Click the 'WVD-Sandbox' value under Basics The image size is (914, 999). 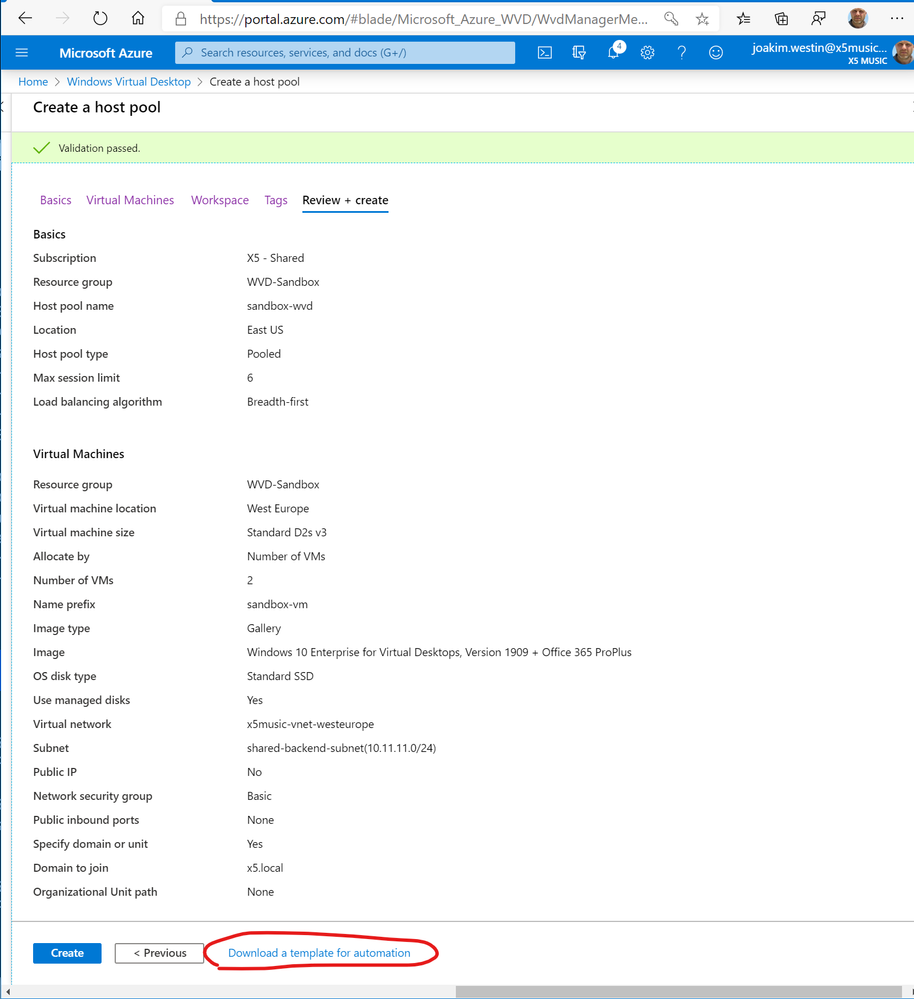[283, 282]
